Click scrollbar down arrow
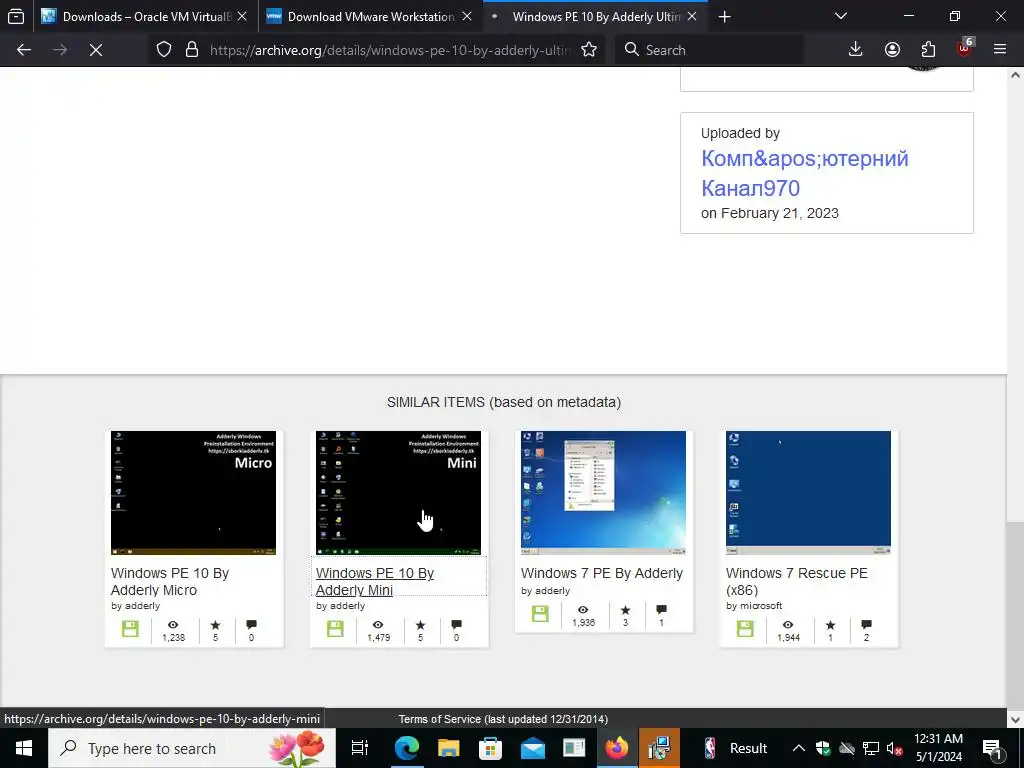This screenshot has width=1024, height=768. pos(1015,720)
